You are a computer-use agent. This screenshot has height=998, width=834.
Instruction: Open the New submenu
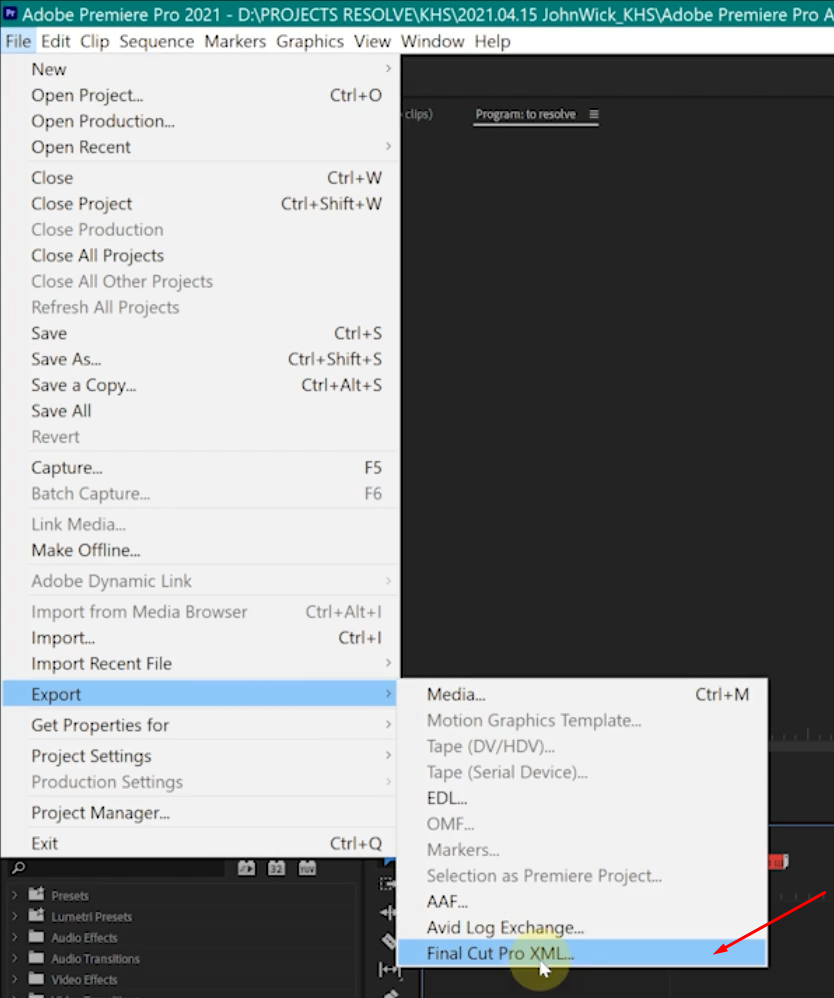[200, 69]
